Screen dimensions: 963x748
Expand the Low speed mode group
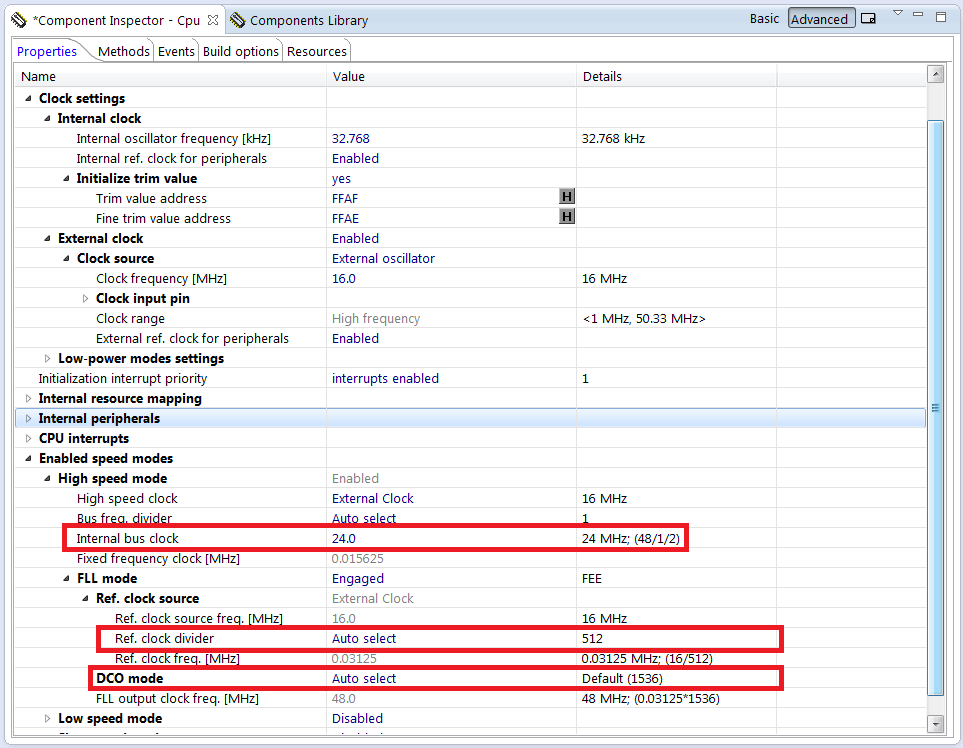(x=47, y=719)
